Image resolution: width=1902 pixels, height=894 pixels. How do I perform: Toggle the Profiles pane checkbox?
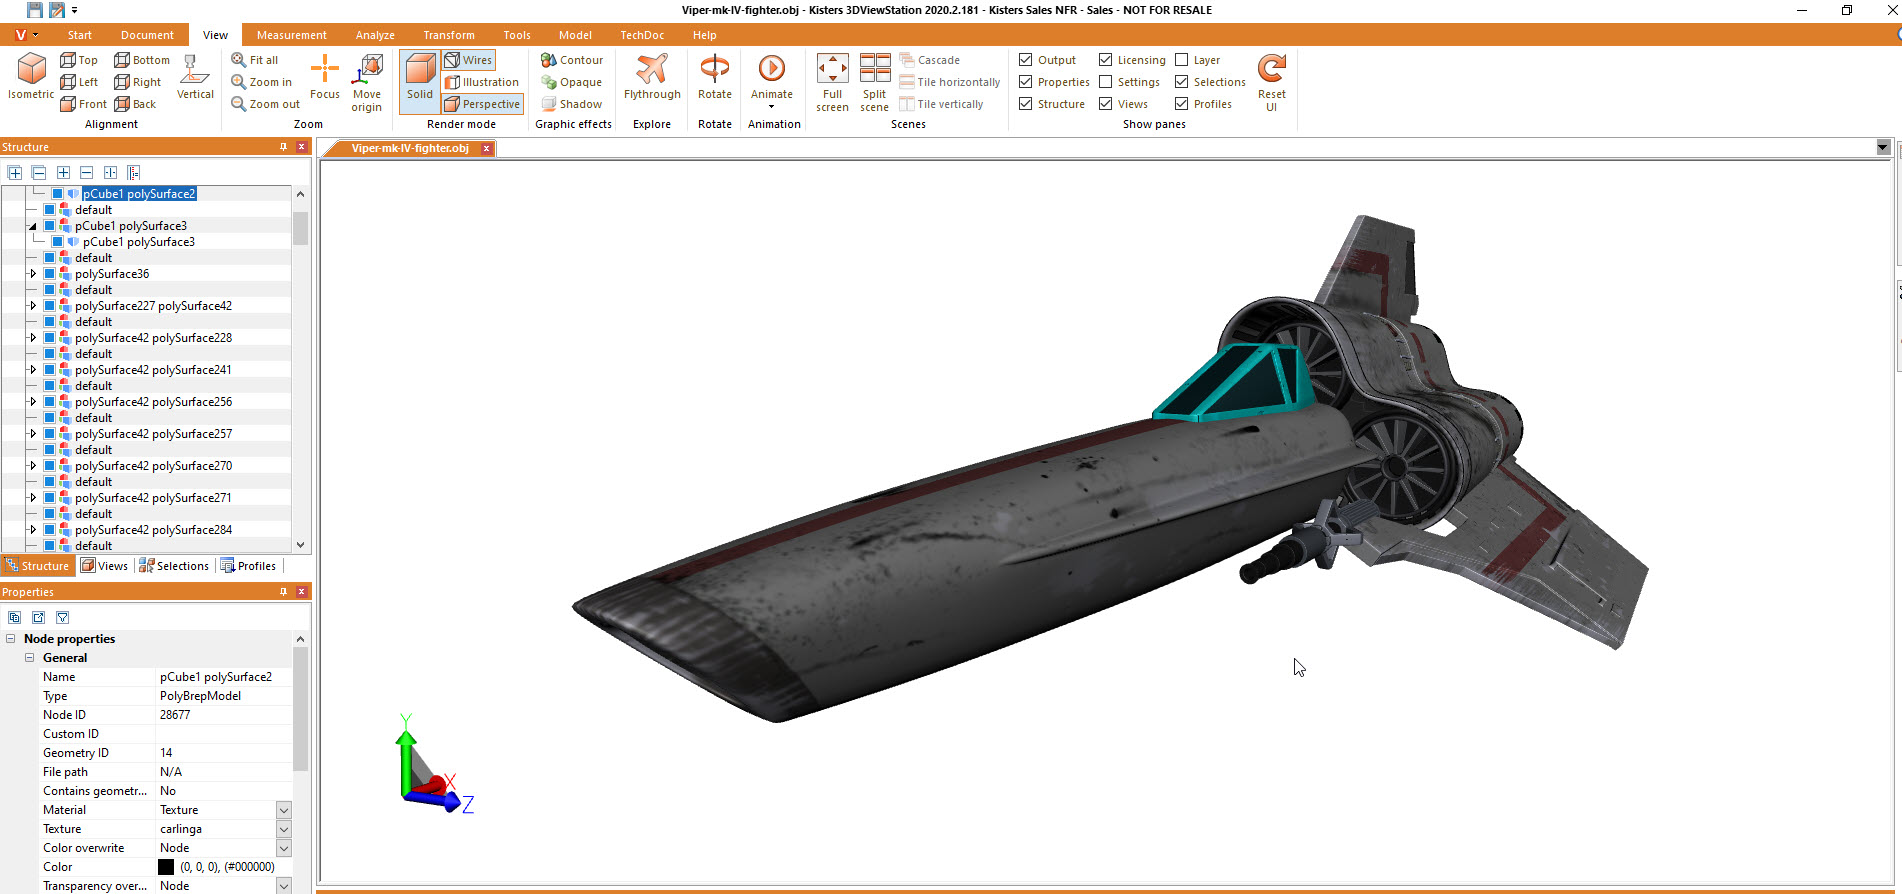click(1182, 104)
